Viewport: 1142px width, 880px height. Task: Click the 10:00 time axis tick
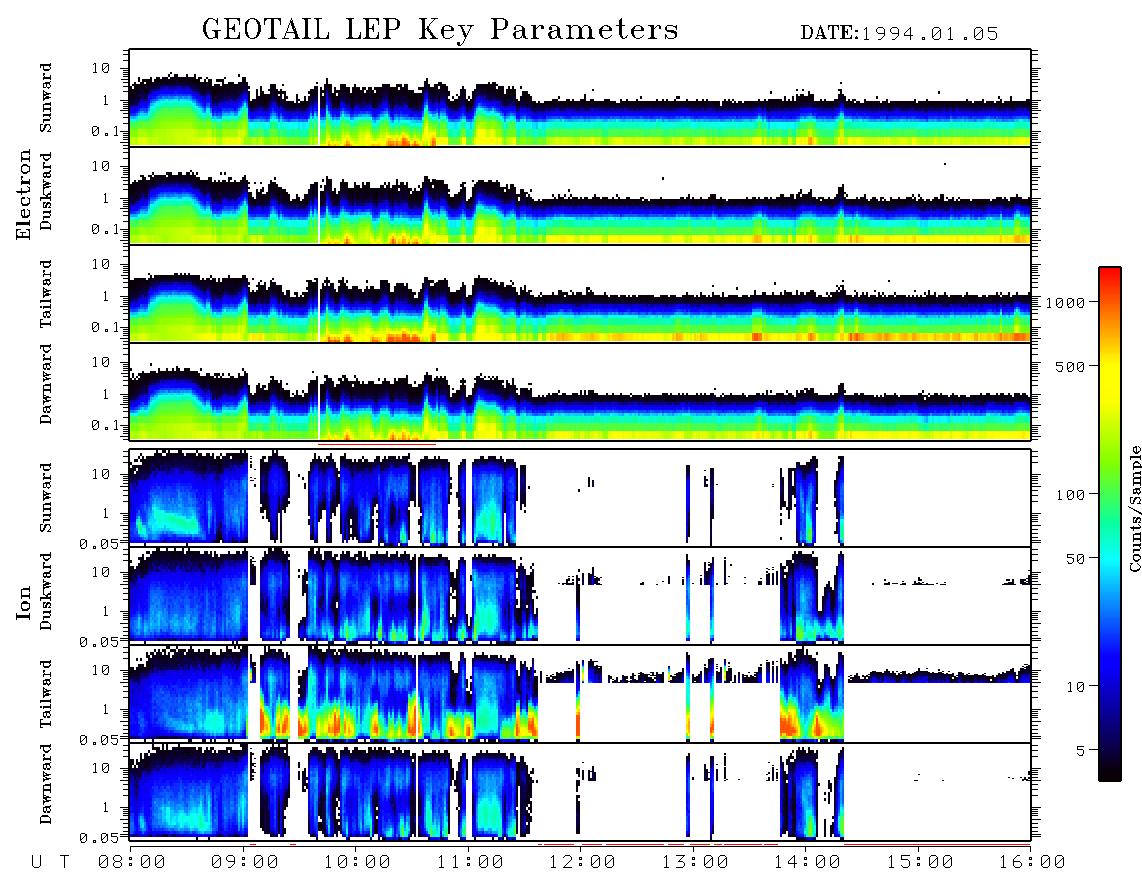pyautogui.click(x=357, y=863)
